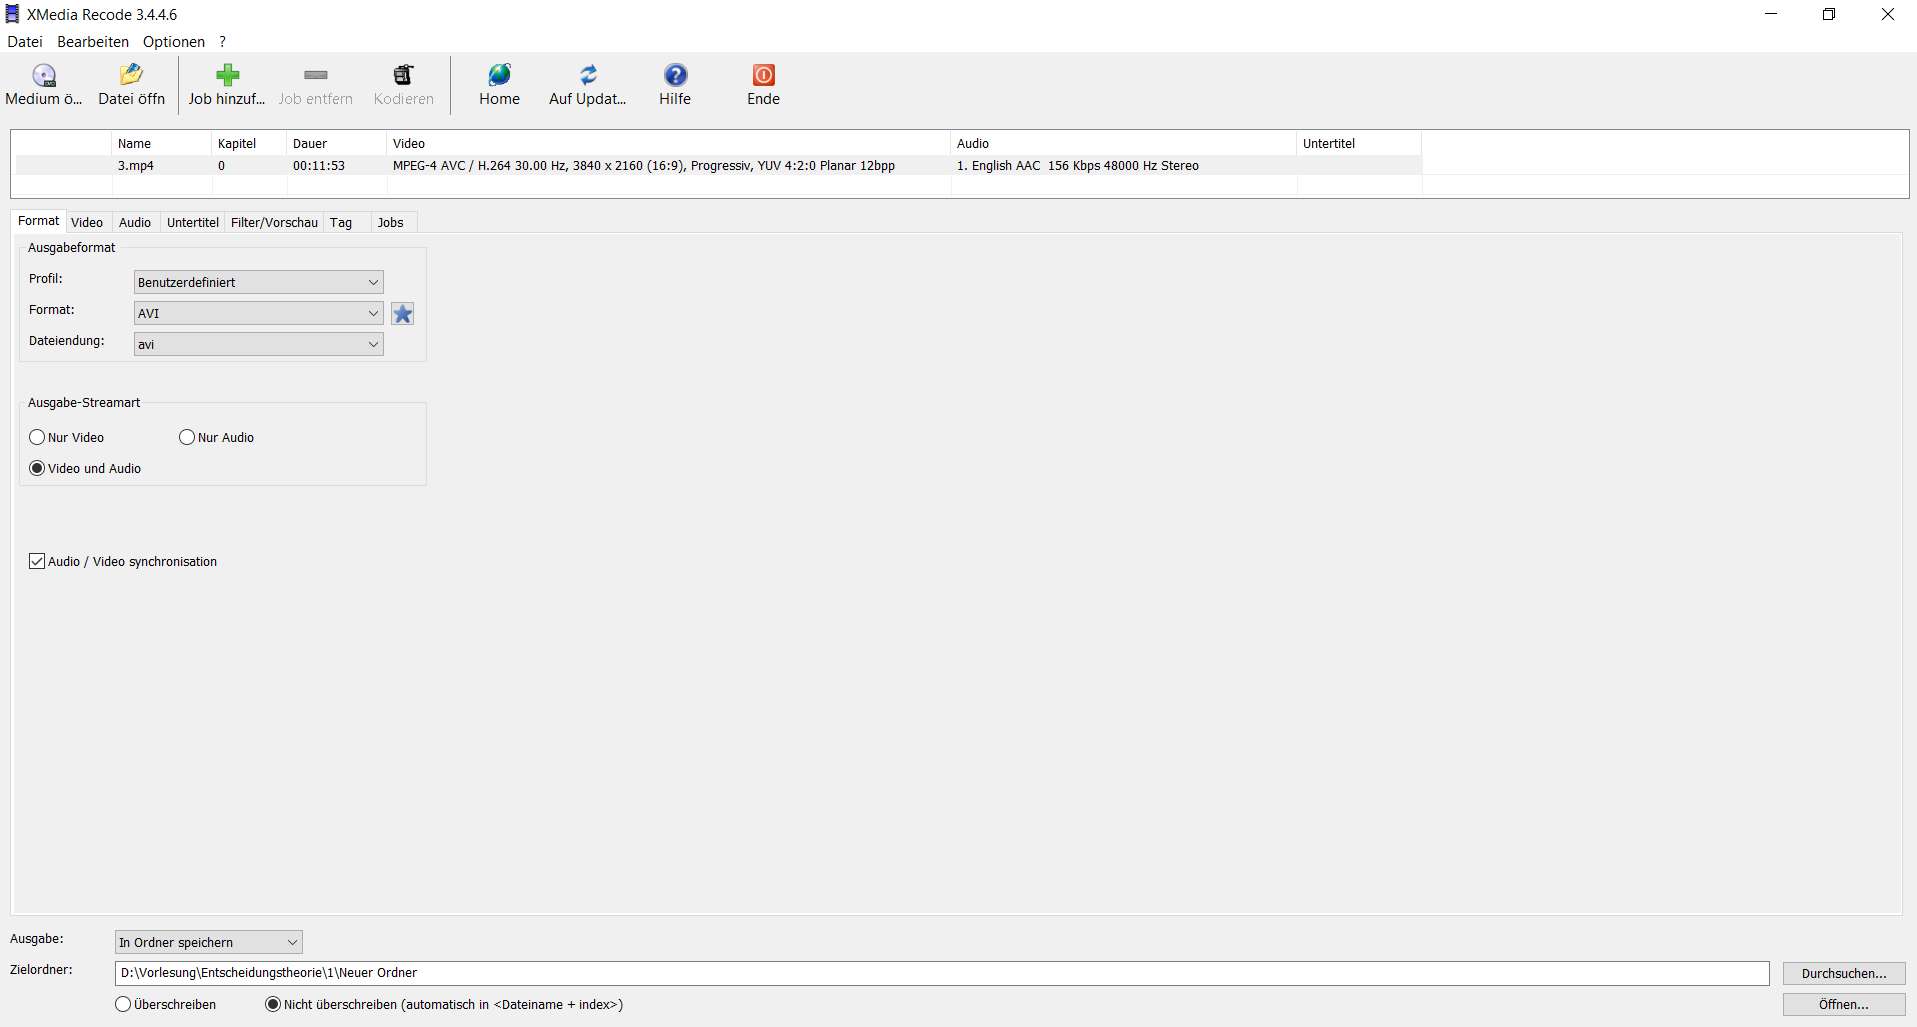Click the blue star favorite button
1917x1027 pixels.
pyautogui.click(x=403, y=314)
